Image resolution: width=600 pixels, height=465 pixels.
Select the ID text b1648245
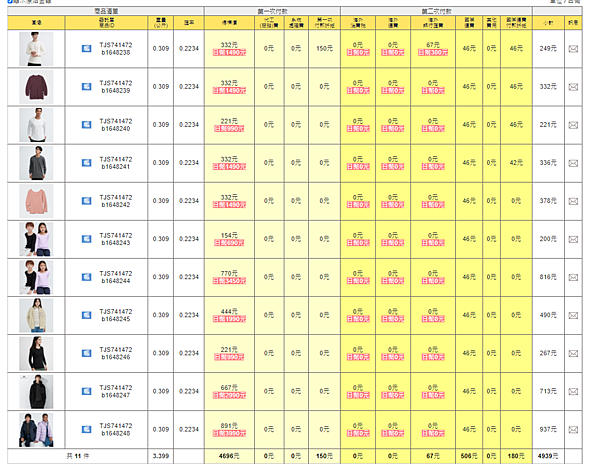pos(116,319)
